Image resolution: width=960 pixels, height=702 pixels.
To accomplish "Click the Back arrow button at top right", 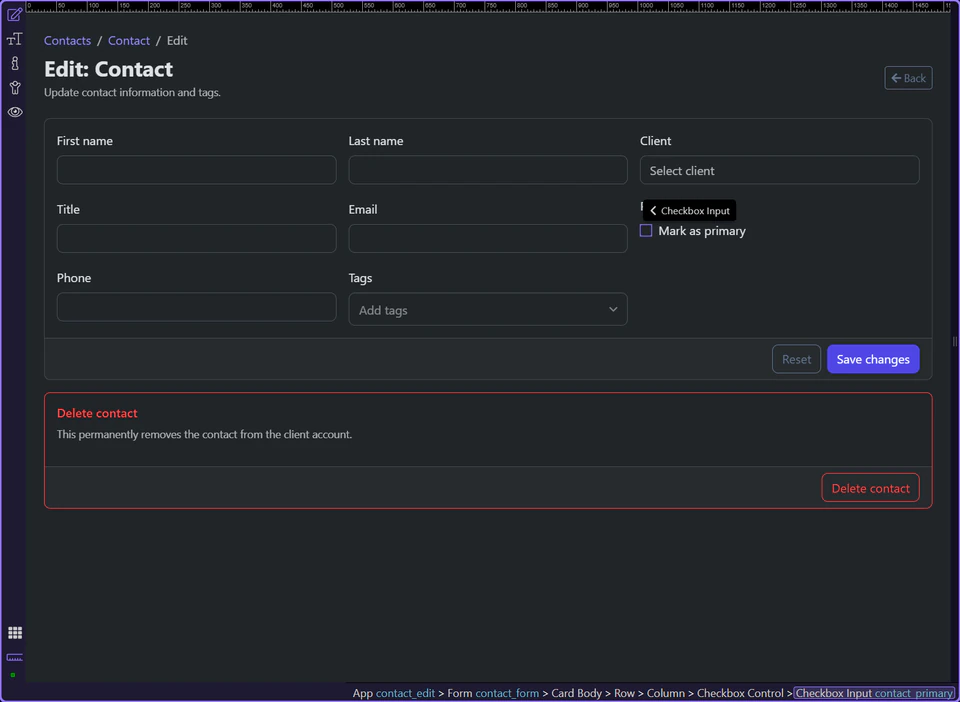I will [x=907, y=77].
